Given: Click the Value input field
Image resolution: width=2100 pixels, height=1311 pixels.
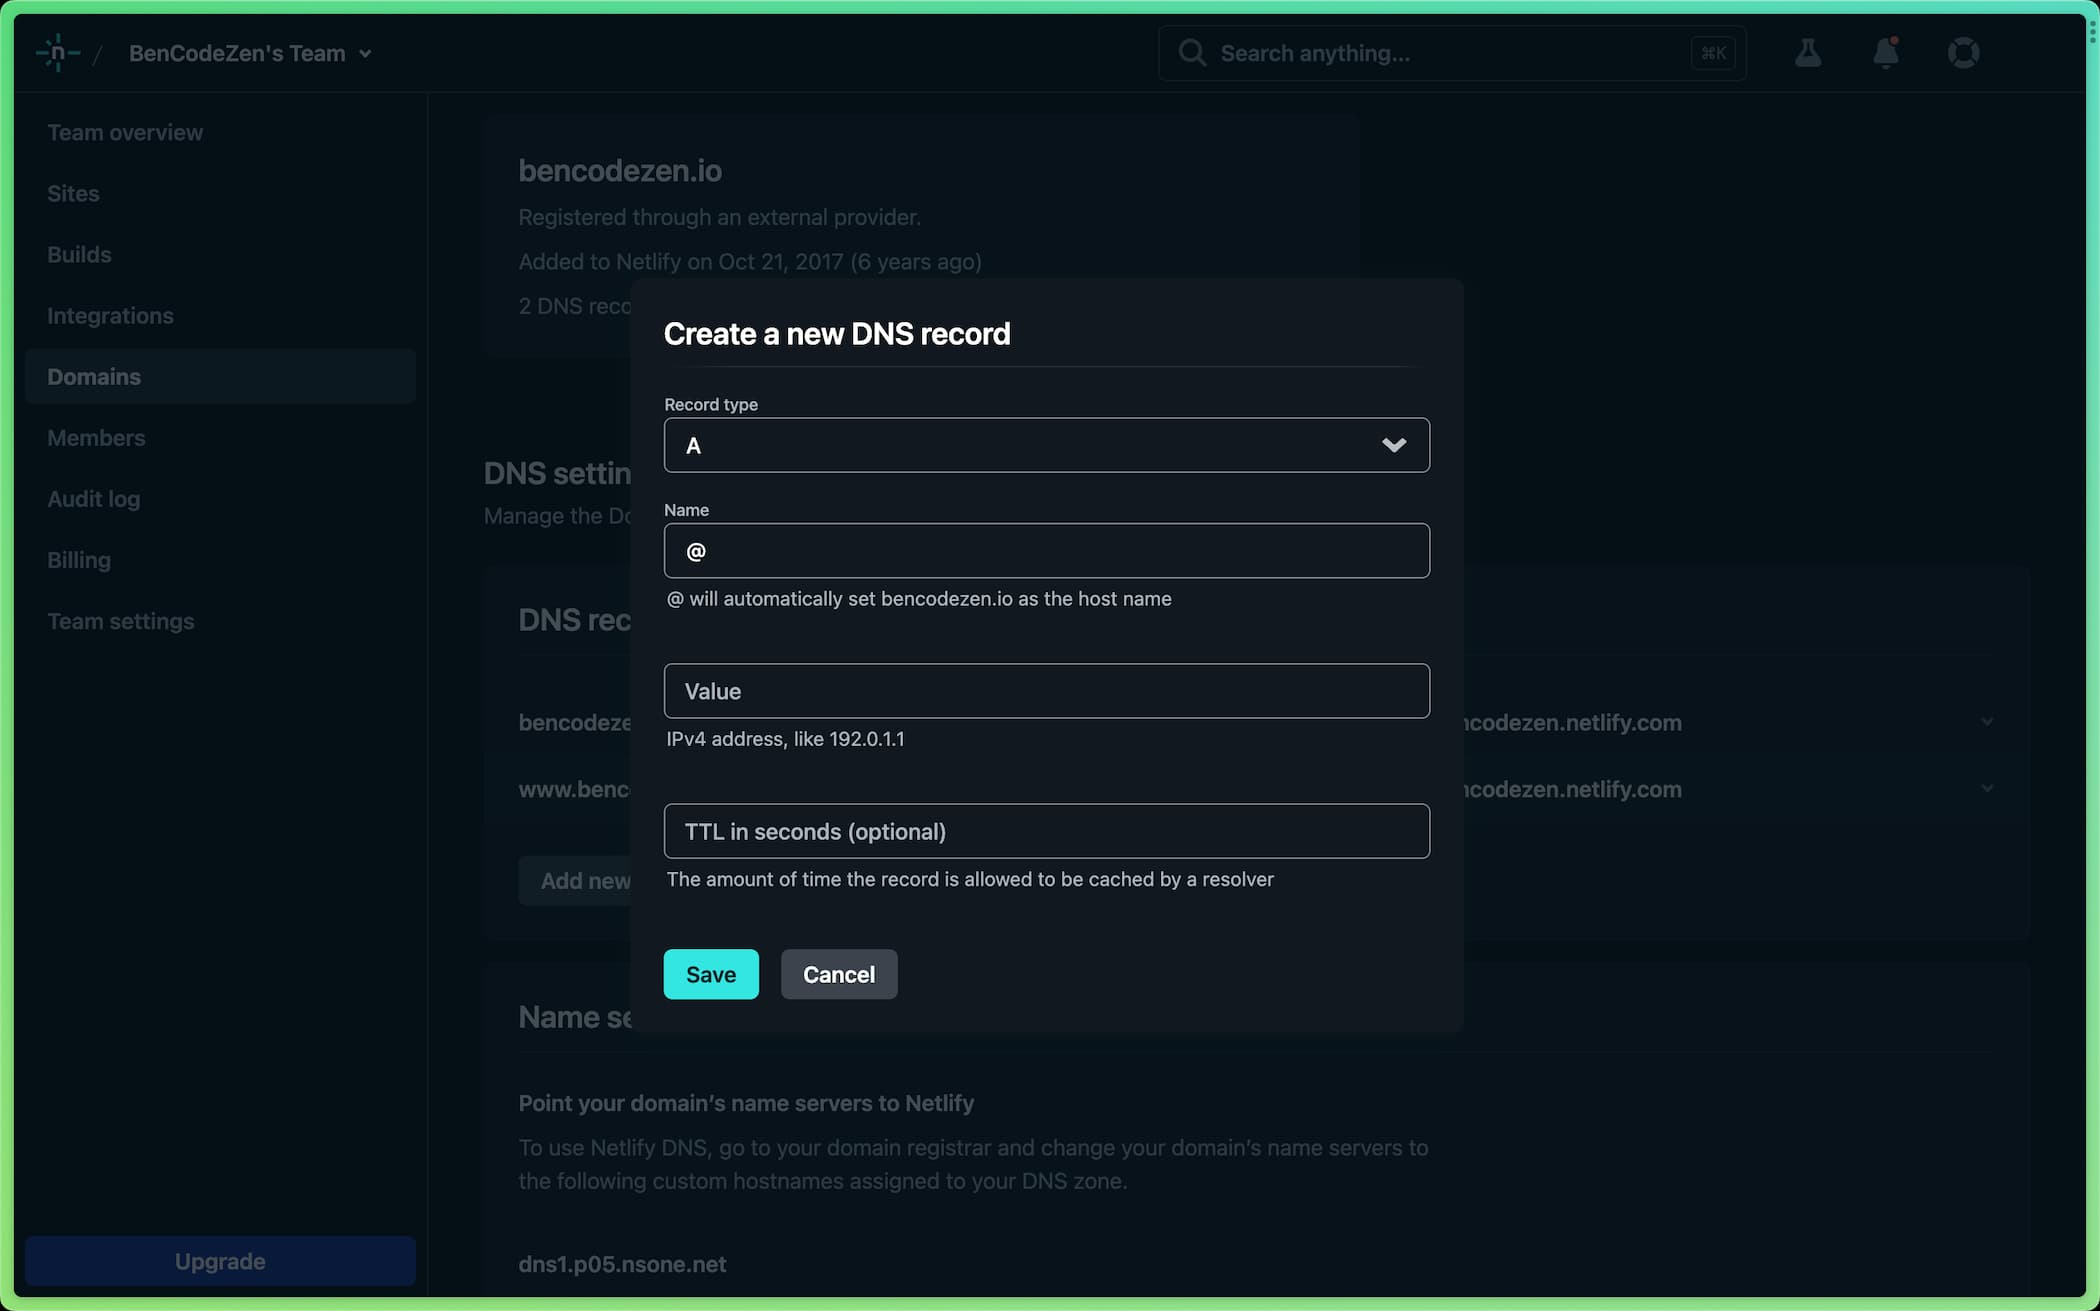Looking at the screenshot, I should click(x=1046, y=691).
